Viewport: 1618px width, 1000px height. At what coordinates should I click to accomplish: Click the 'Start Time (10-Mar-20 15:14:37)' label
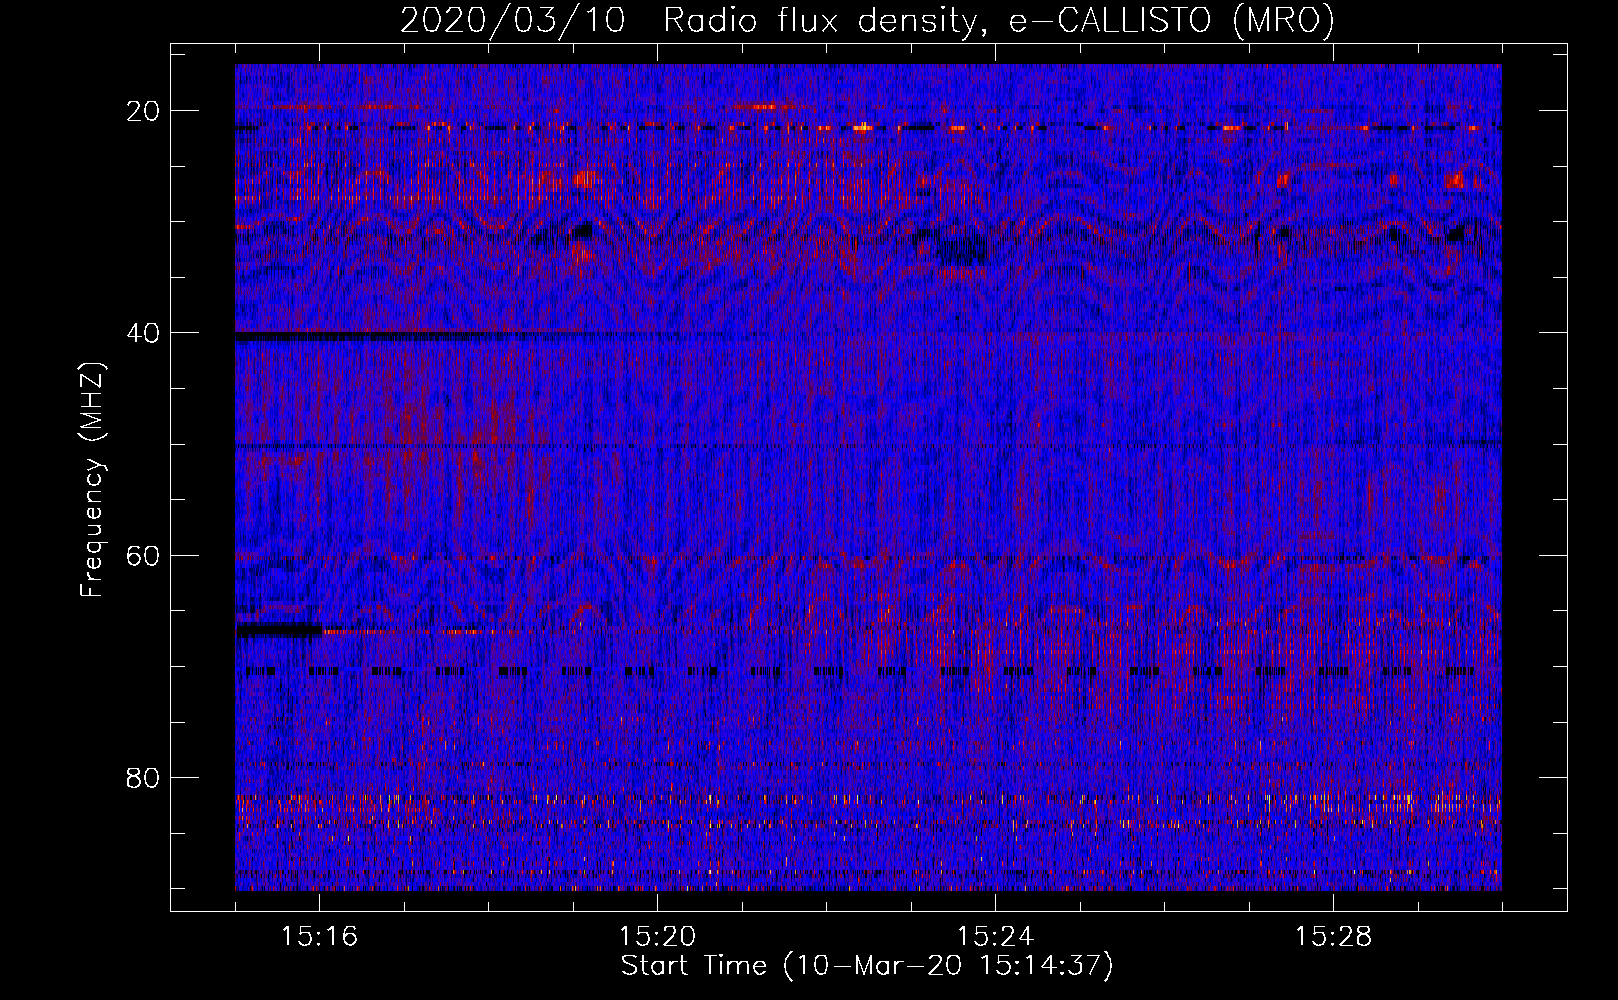pyautogui.click(x=867, y=966)
